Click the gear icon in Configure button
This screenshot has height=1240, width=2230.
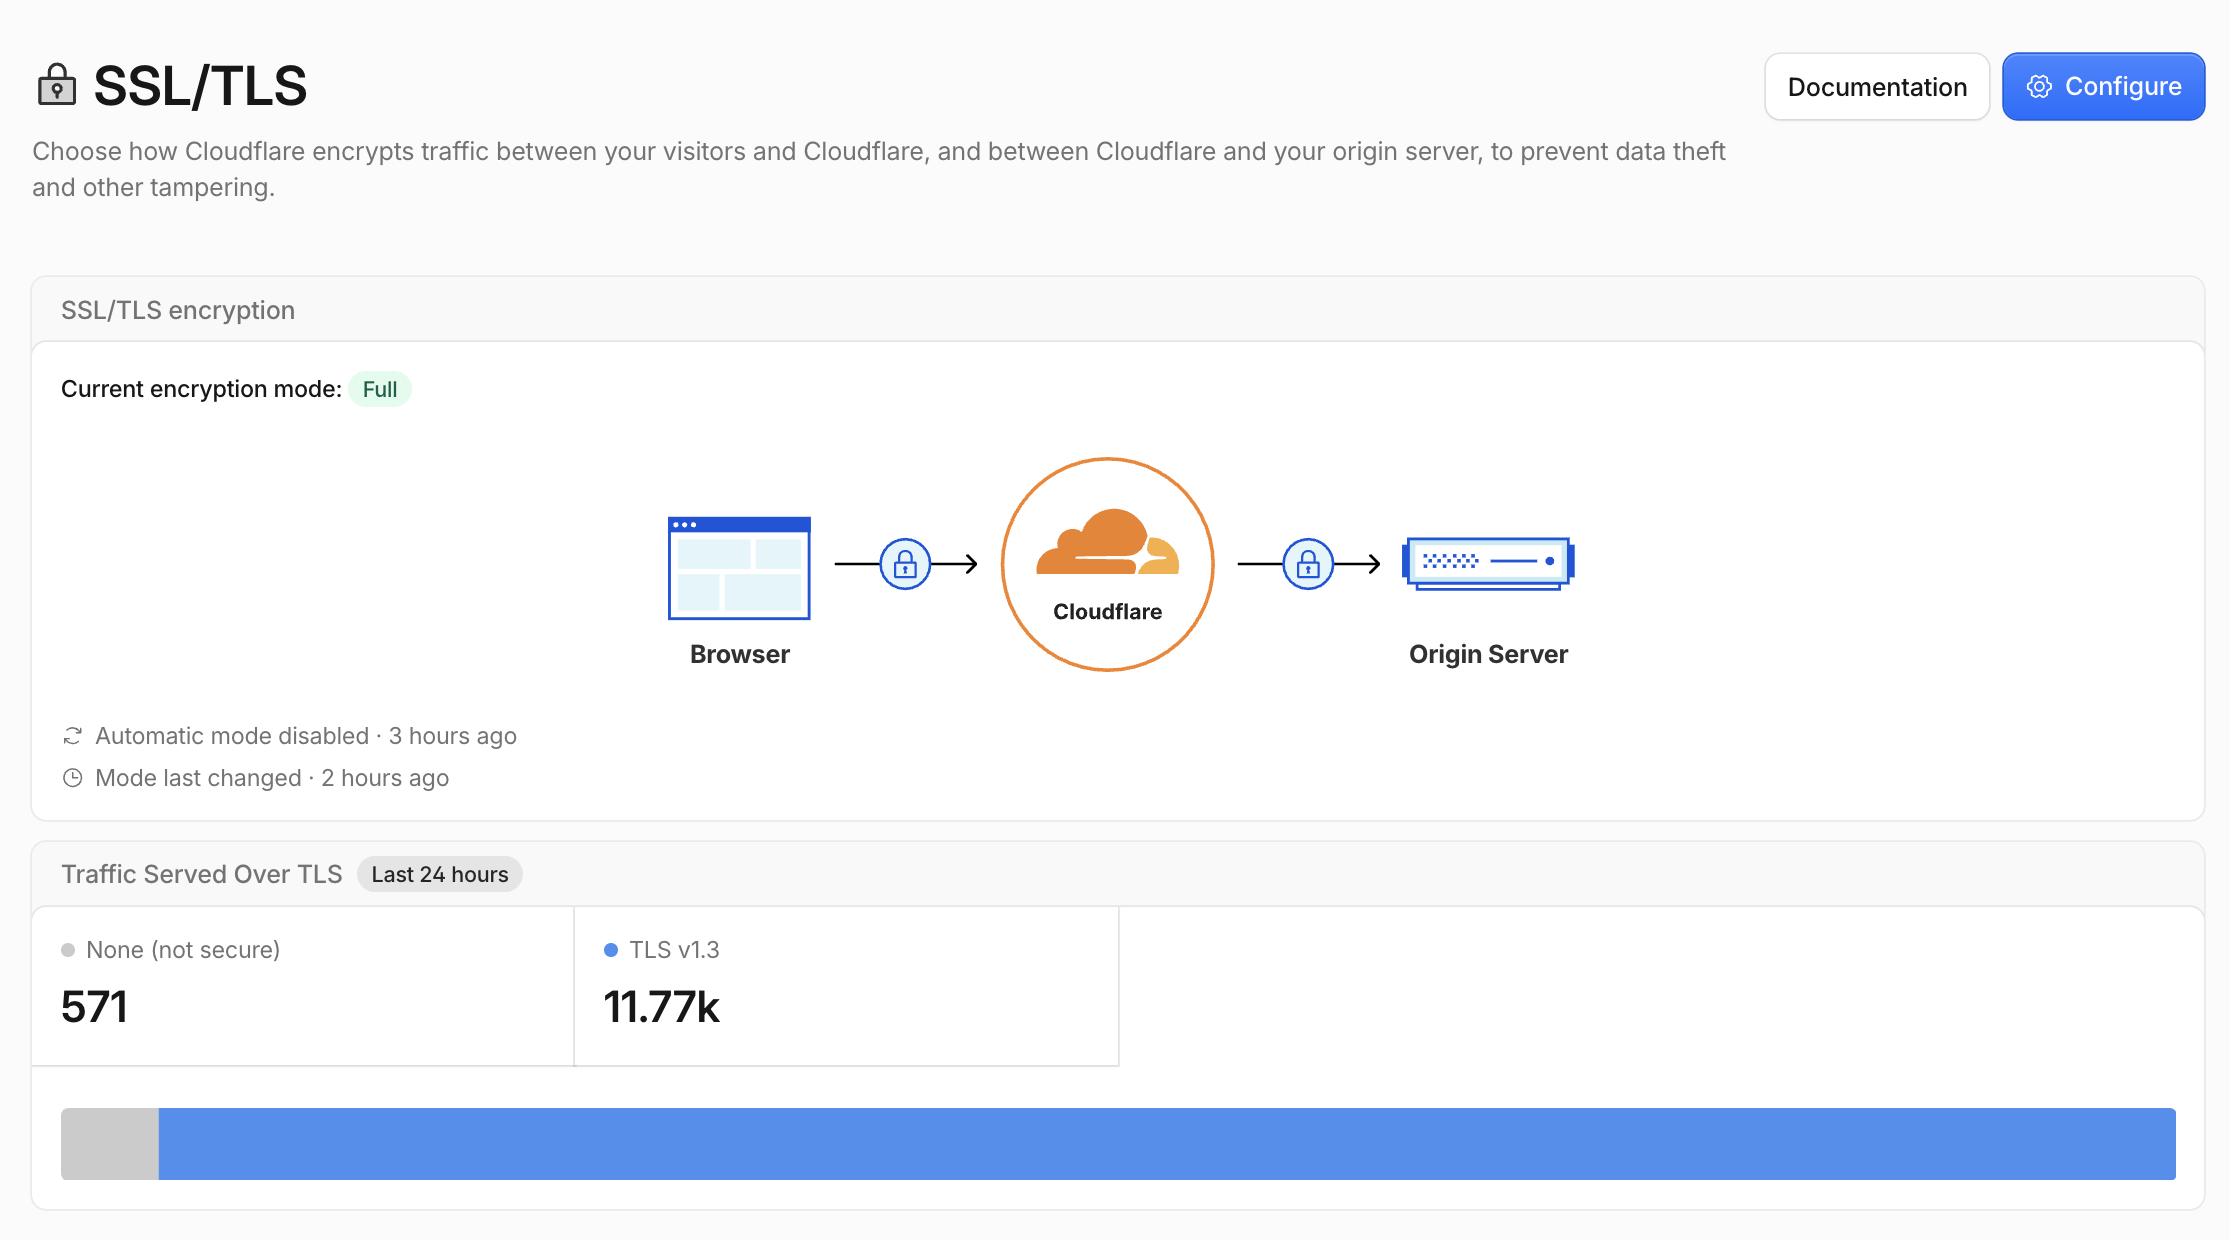(x=2039, y=87)
